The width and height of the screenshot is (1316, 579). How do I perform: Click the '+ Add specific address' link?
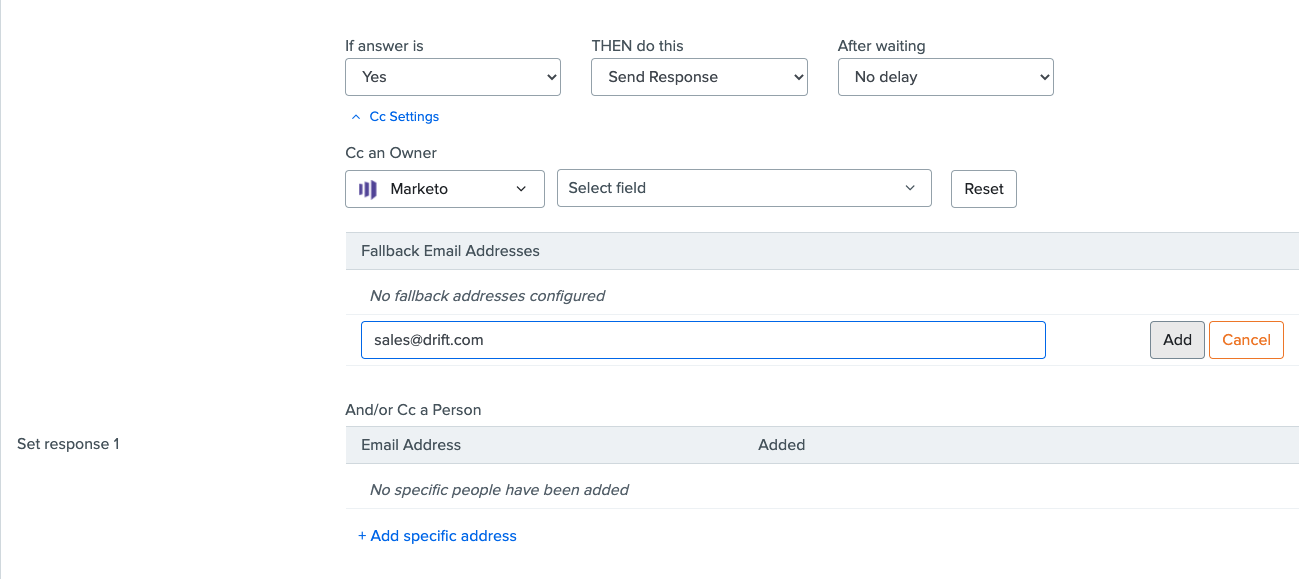click(x=437, y=536)
